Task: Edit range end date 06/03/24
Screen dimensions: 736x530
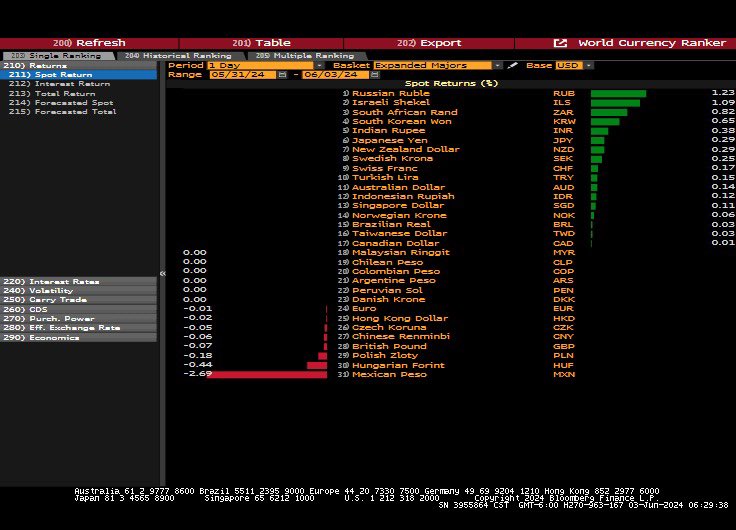Action: click(336, 75)
